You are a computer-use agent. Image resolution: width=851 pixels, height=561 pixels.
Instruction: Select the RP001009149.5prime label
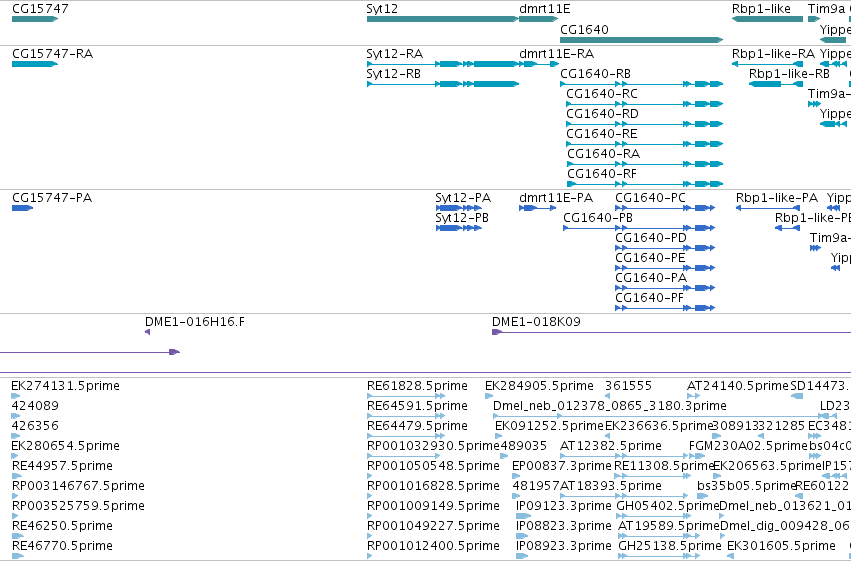433,507
